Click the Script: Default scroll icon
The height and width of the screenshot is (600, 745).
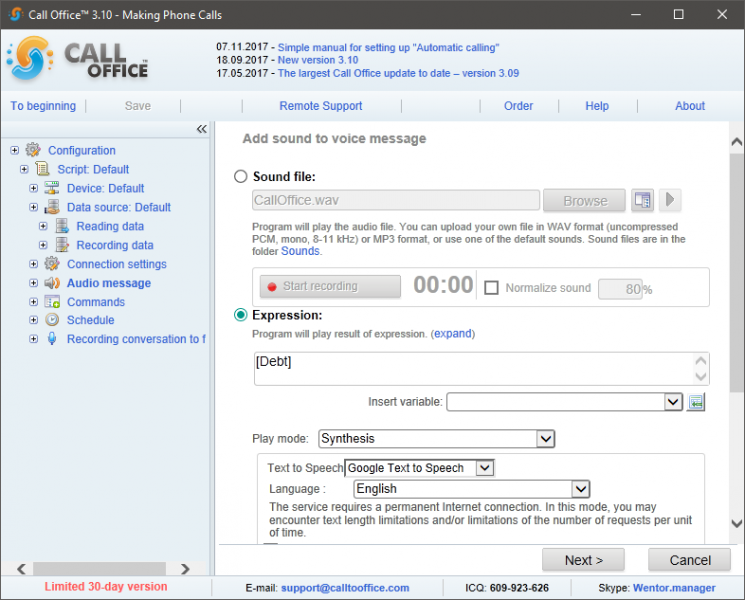pos(42,169)
